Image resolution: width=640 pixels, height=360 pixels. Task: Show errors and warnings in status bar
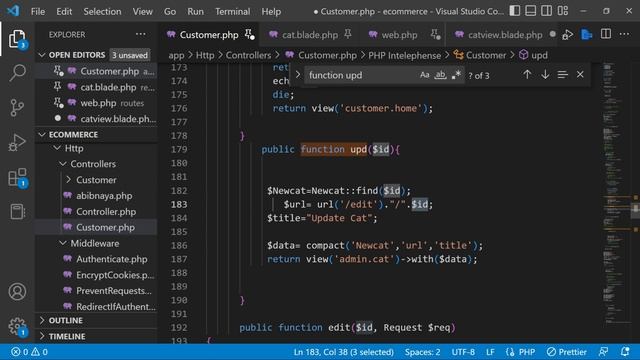click(x=29, y=352)
